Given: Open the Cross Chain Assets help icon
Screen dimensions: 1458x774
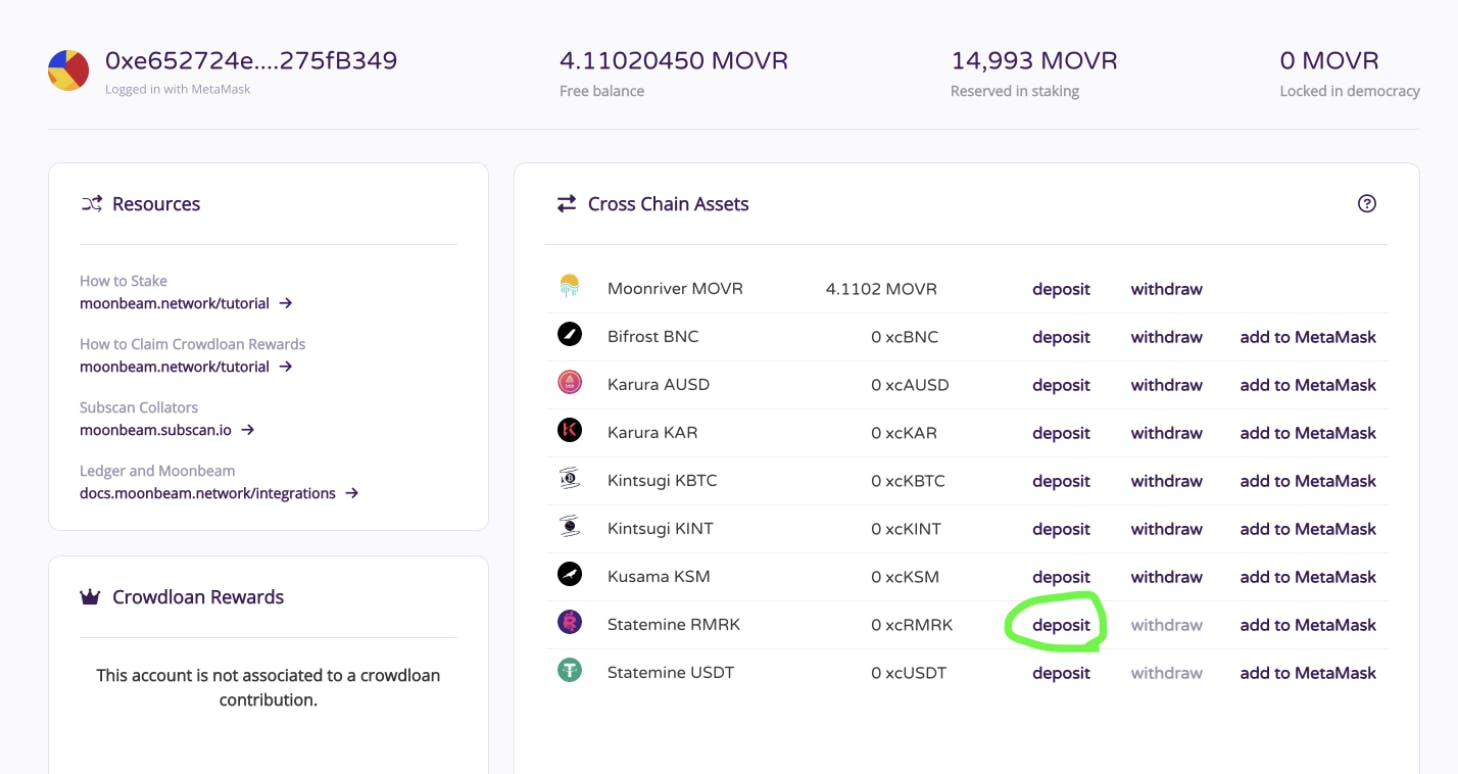Looking at the screenshot, I should coord(1367,204).
